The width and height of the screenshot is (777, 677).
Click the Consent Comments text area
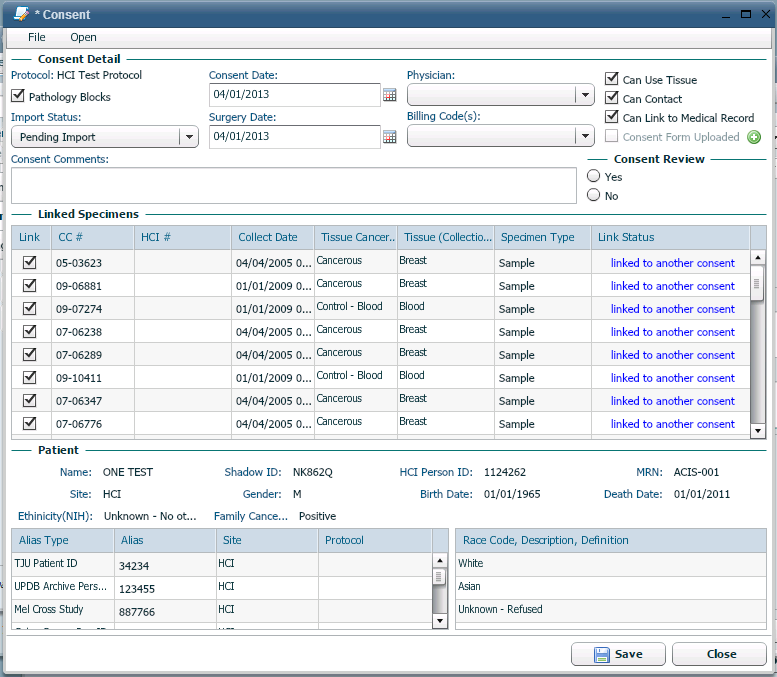click(x=294, y=185)
